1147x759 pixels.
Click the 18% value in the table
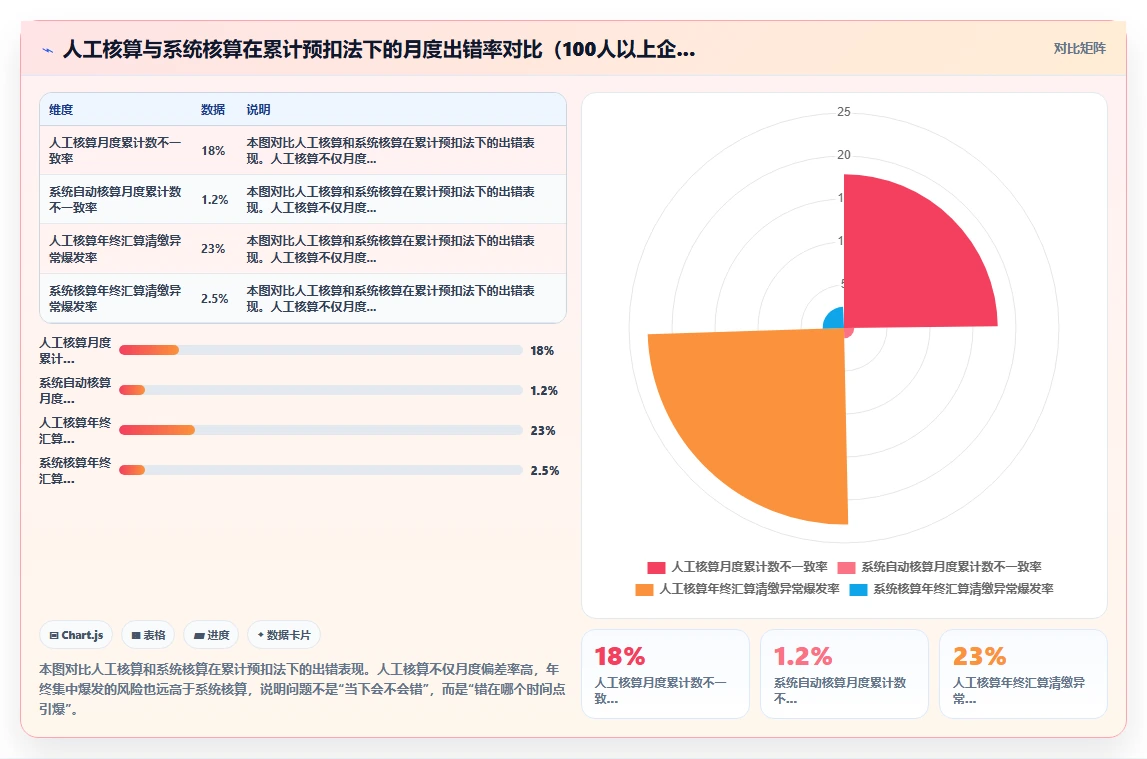coord(213,151)
